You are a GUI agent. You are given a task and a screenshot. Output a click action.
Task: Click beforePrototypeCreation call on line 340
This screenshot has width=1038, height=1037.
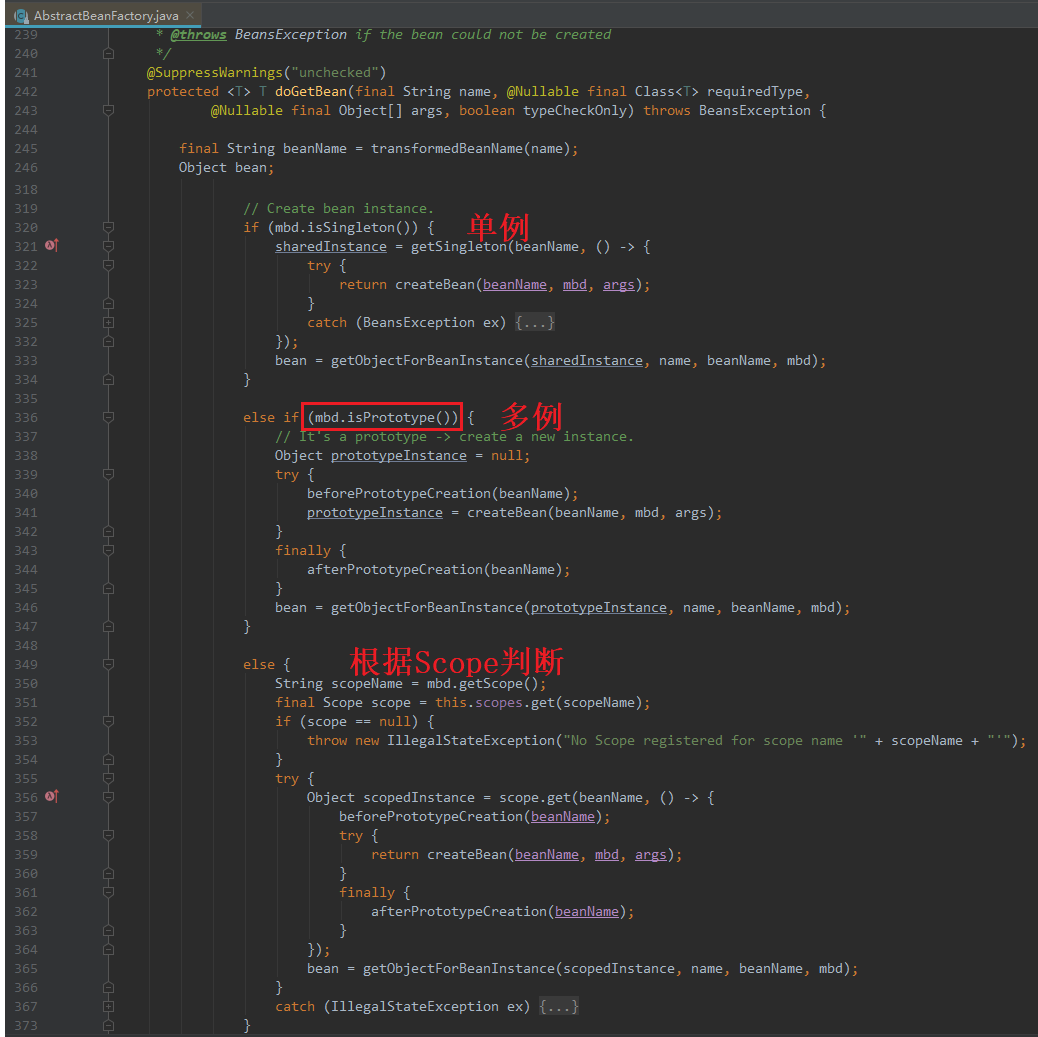pos(399,493)
